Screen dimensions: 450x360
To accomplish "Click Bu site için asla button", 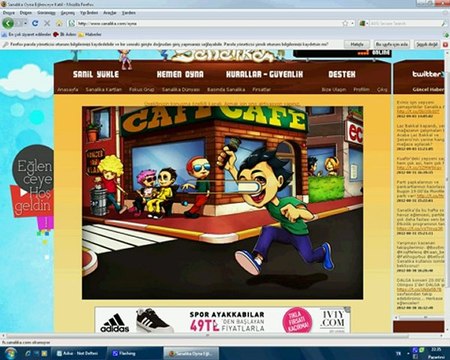I will click(392, 44).
